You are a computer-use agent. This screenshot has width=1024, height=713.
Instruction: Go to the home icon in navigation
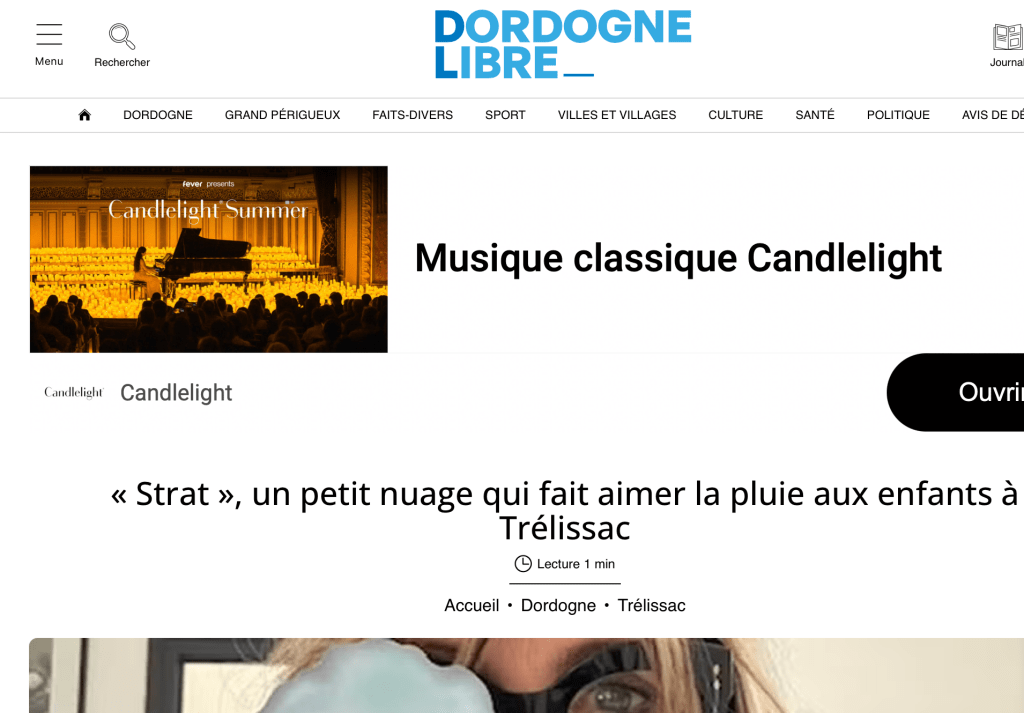click(84, 116)
